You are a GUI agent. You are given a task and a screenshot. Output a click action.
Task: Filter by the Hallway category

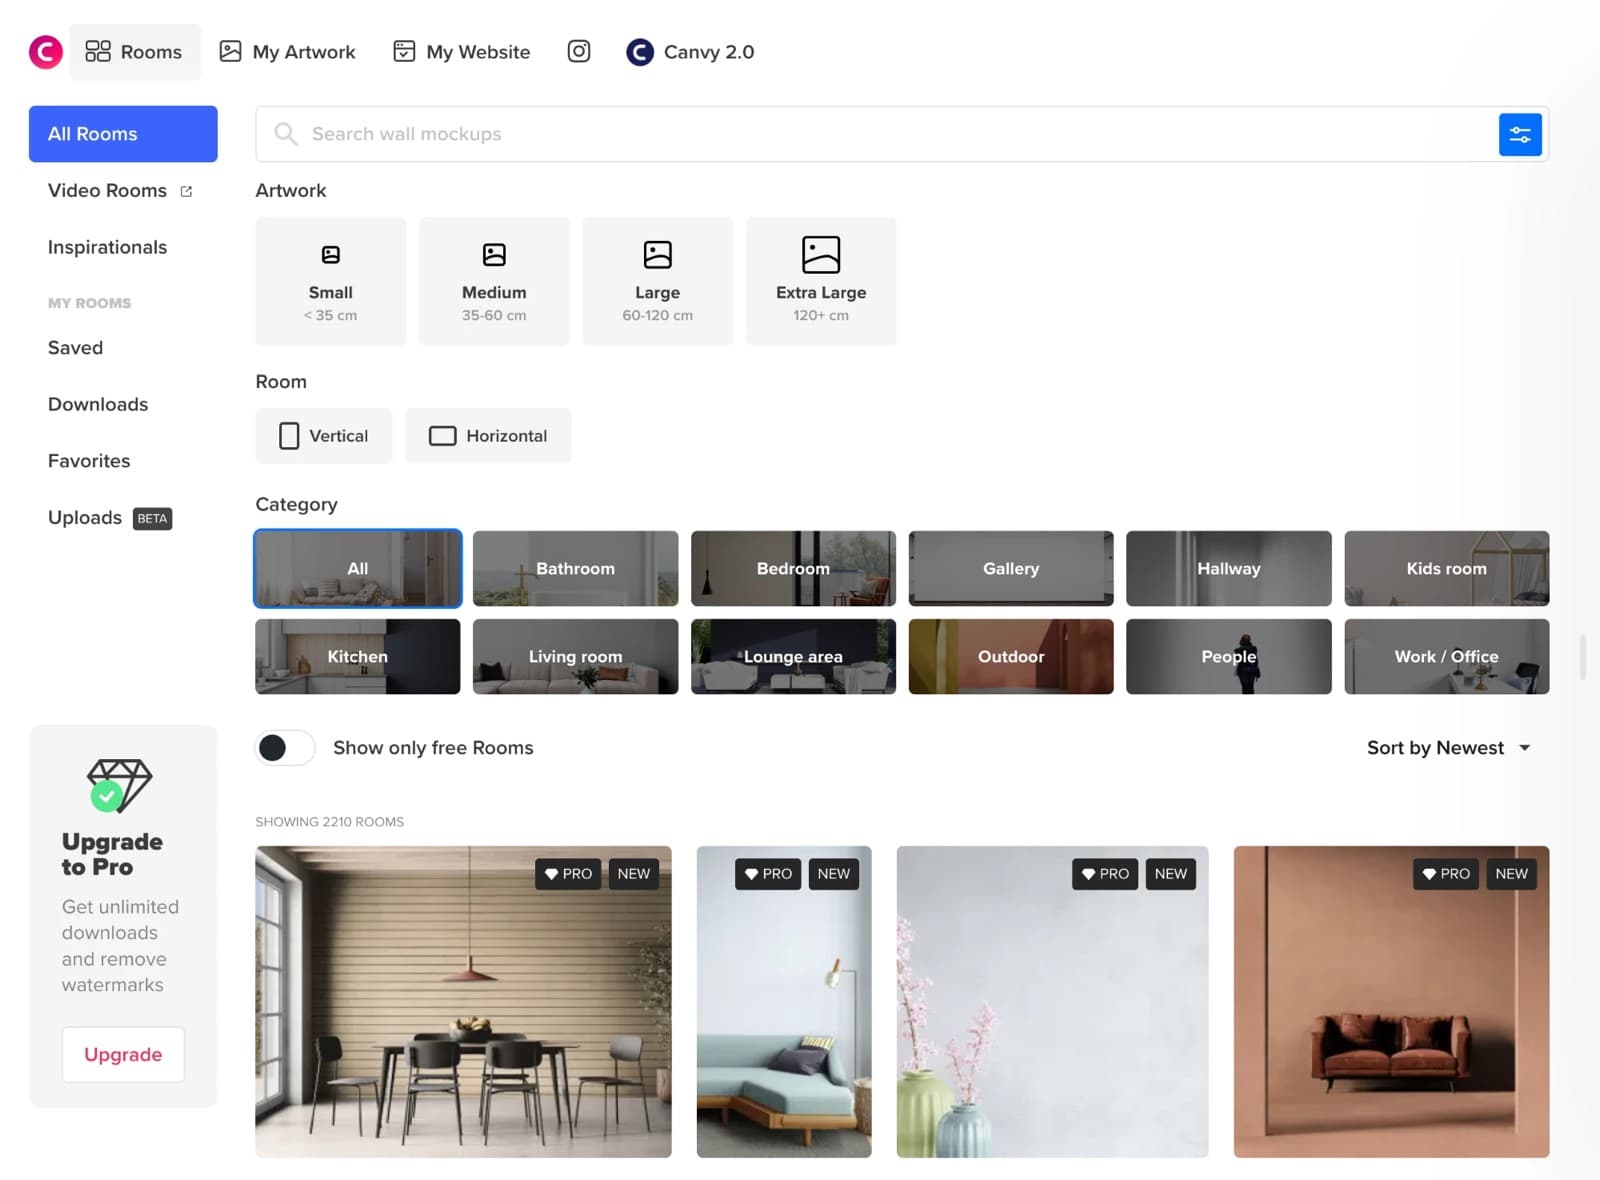click(1229, 568)
